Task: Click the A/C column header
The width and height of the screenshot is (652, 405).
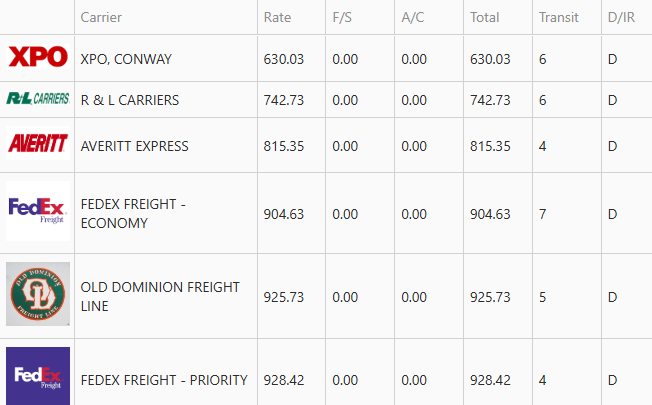Action: (412, 17)
